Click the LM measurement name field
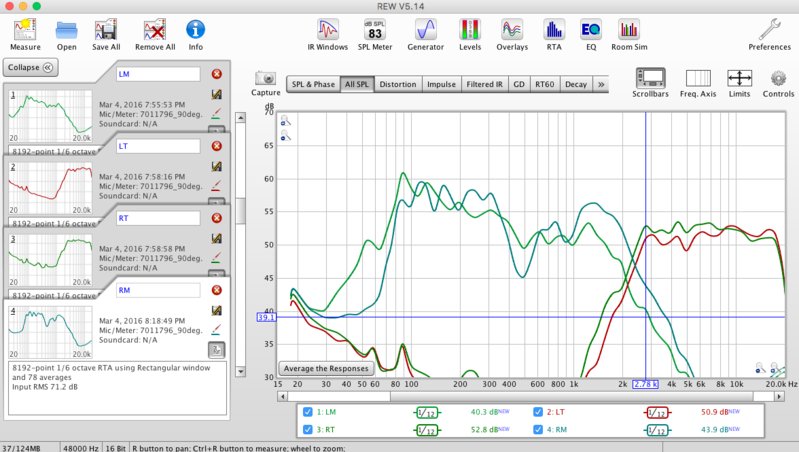 [158, 74]
